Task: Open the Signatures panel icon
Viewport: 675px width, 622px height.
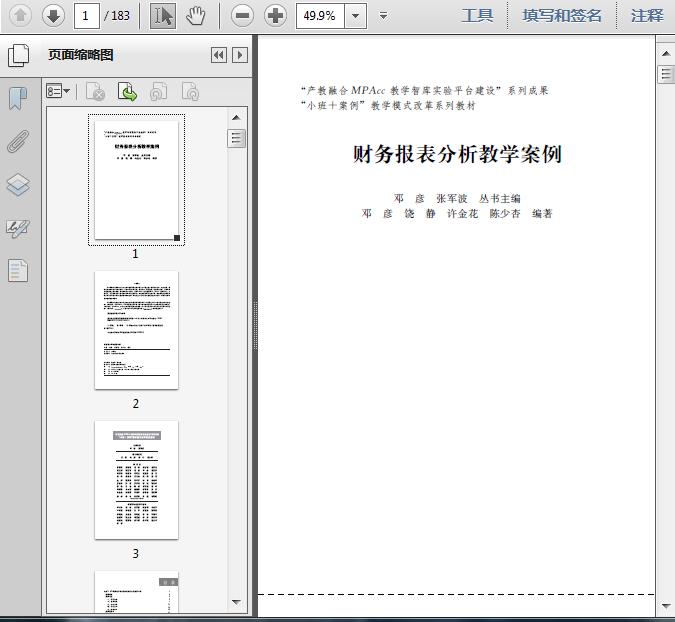Action: (x=18, y=228)
